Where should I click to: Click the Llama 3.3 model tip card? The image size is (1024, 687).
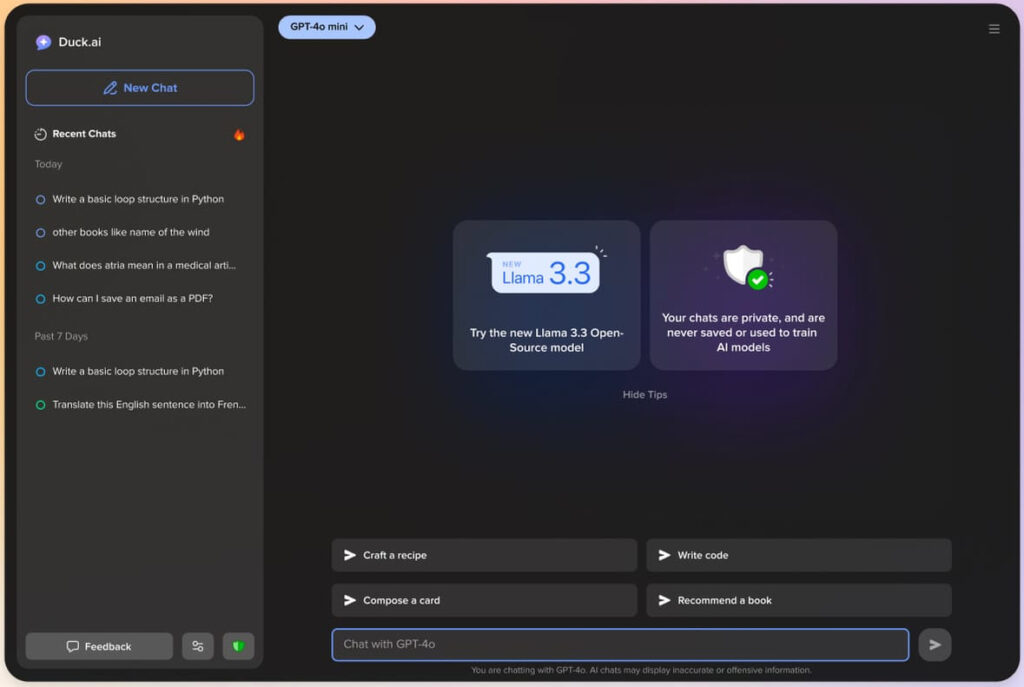tap(547, 295)
